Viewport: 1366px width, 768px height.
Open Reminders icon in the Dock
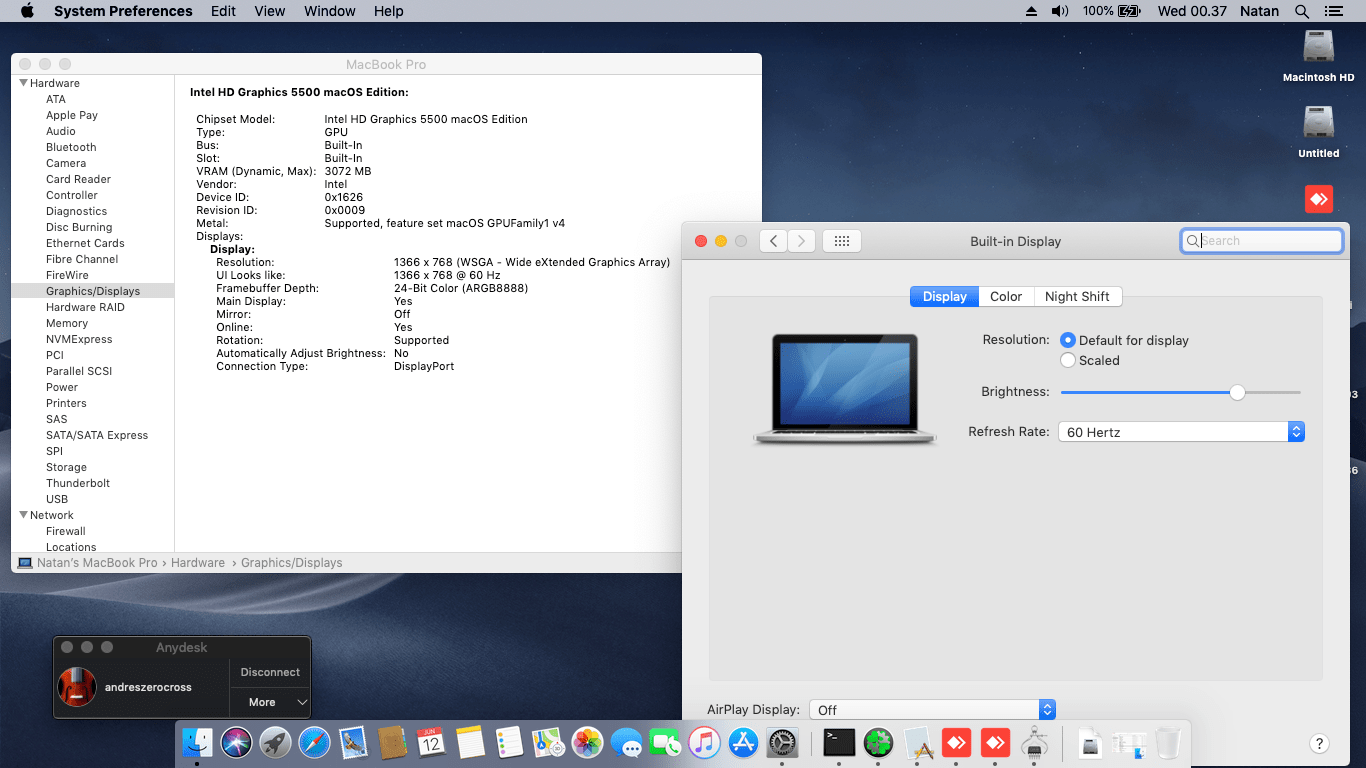click(x=509, y=742)
